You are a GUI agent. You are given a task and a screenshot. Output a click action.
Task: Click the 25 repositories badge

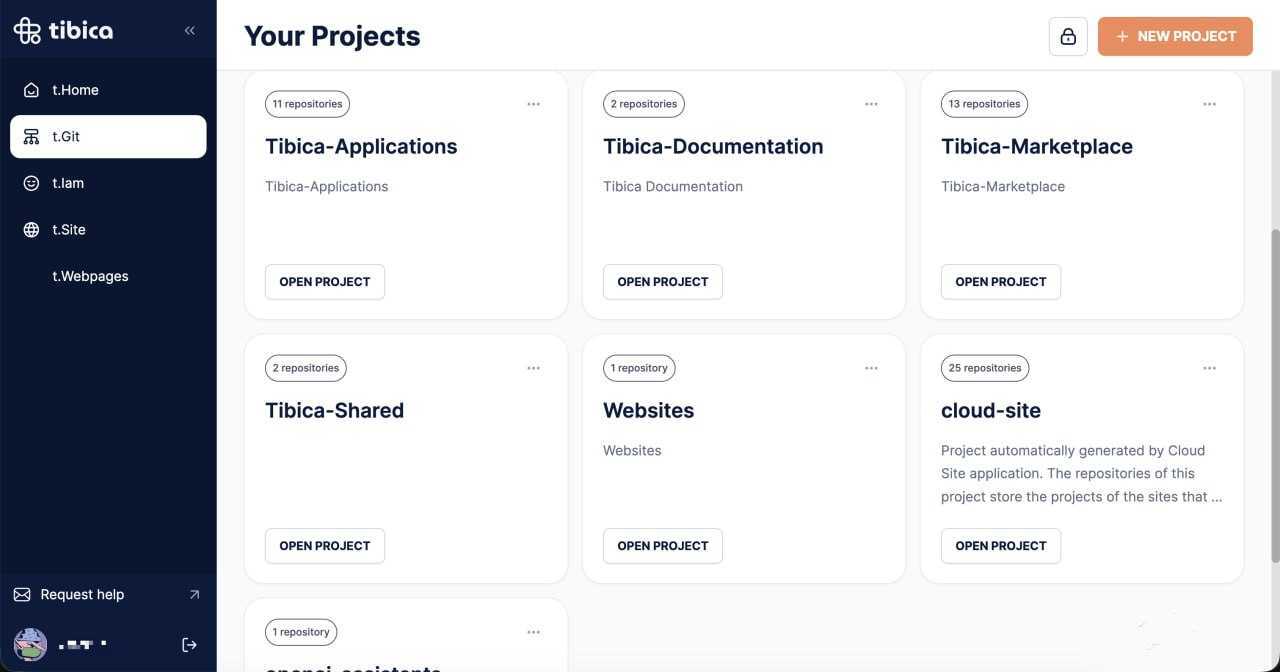point(985,368)
